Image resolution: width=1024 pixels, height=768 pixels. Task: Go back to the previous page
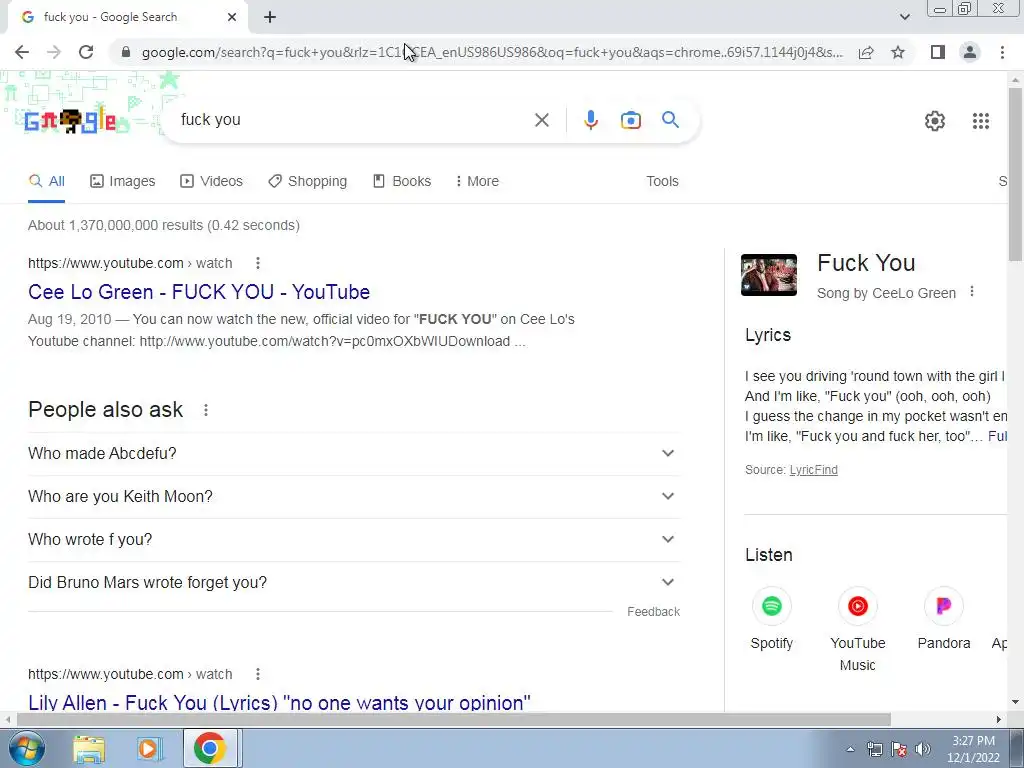22,52
